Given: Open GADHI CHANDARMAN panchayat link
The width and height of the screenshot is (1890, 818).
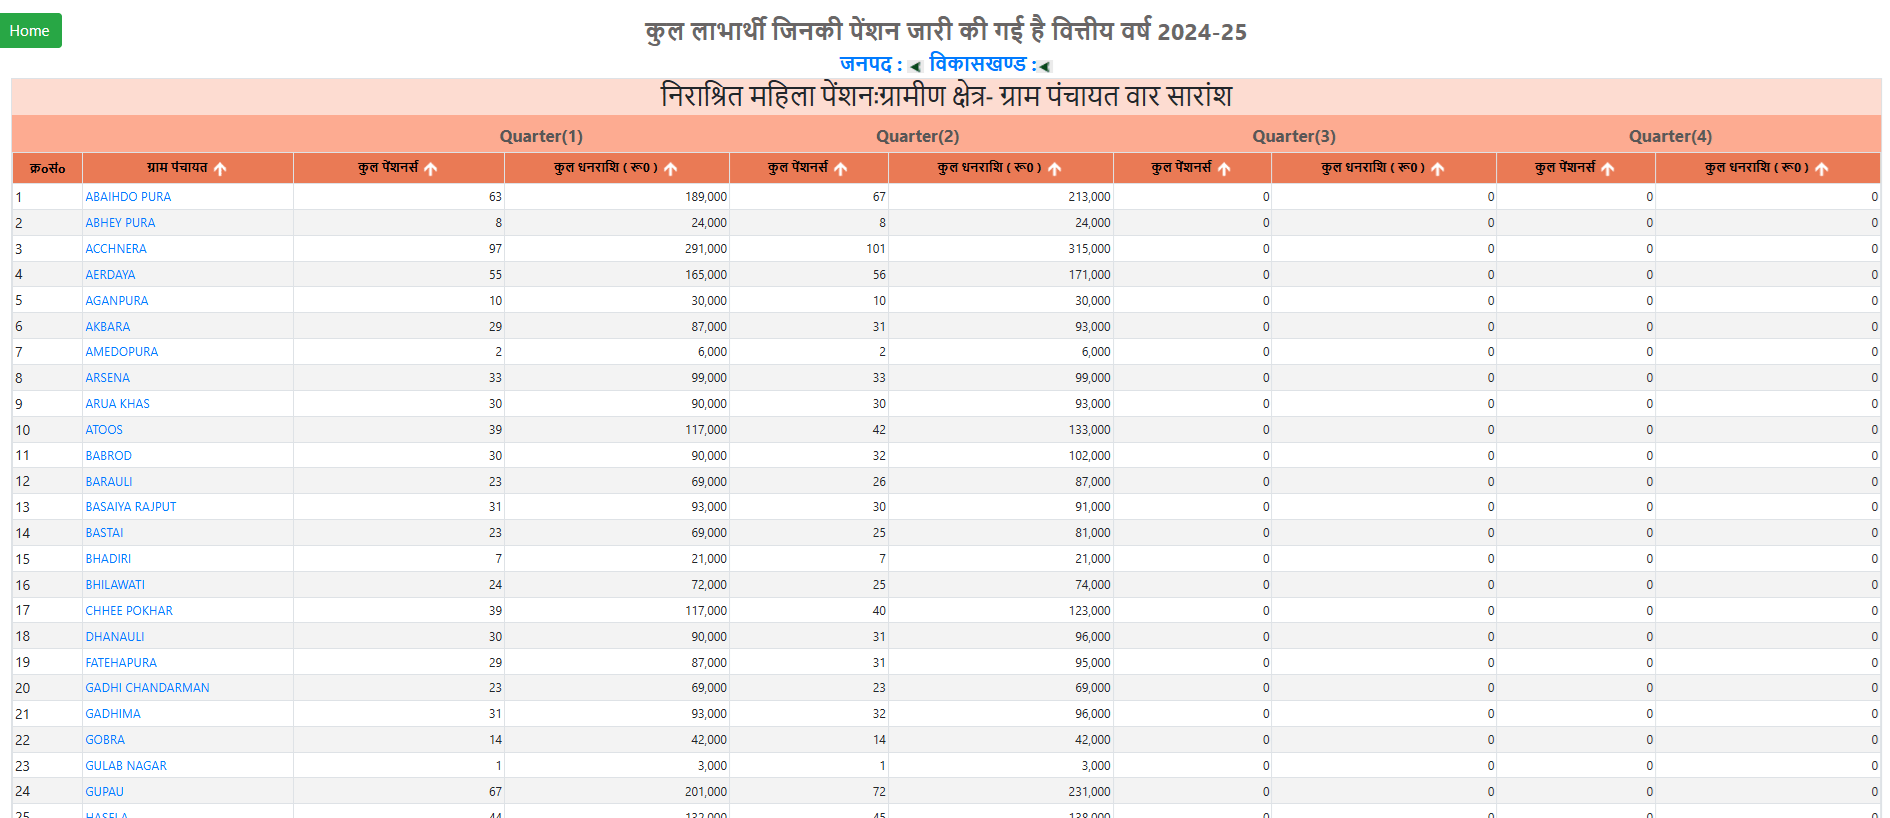Looking at the screenshot, I should pyautogui.click(x=148, y=688).
